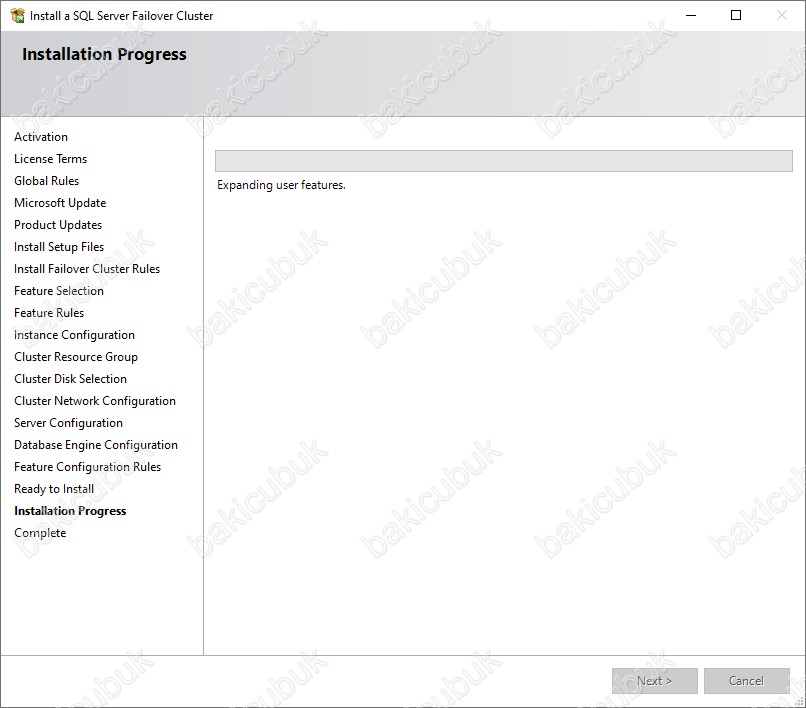The image size is (806, 708).
Task: Select the Install Setup Files step
Action: pos(59,247)
